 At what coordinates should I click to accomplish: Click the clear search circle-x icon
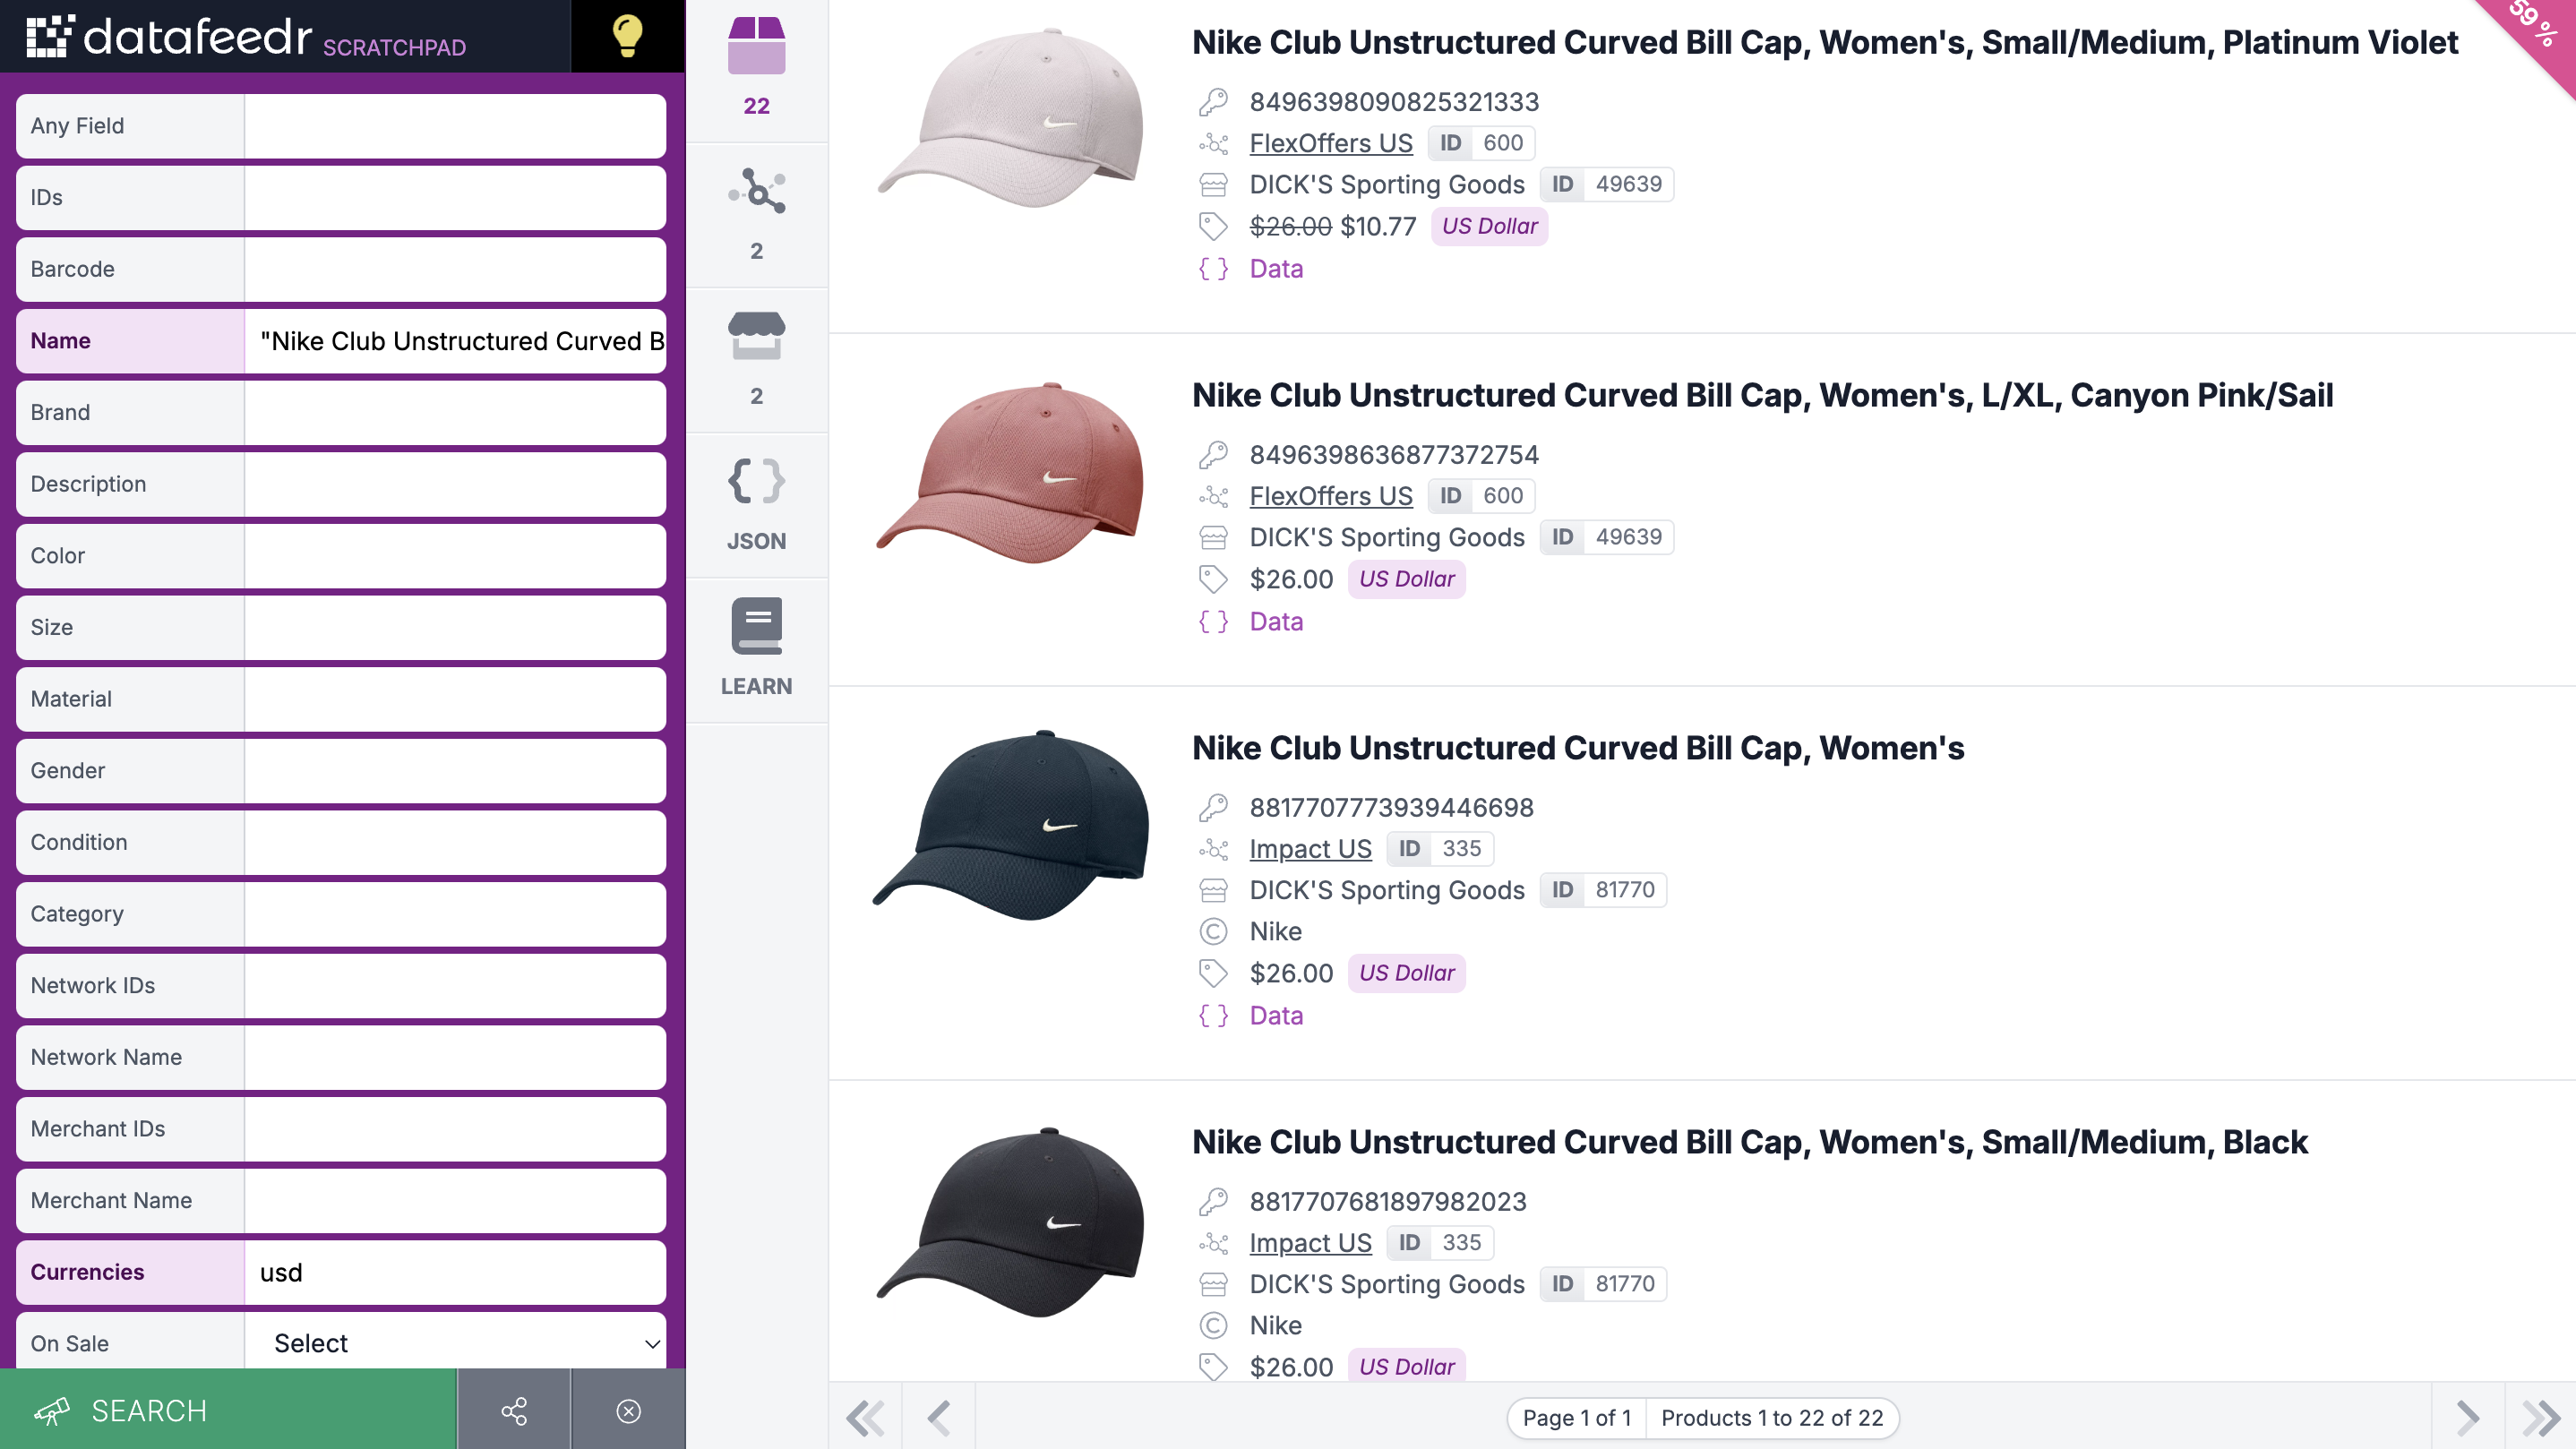tap(628, 1410)
